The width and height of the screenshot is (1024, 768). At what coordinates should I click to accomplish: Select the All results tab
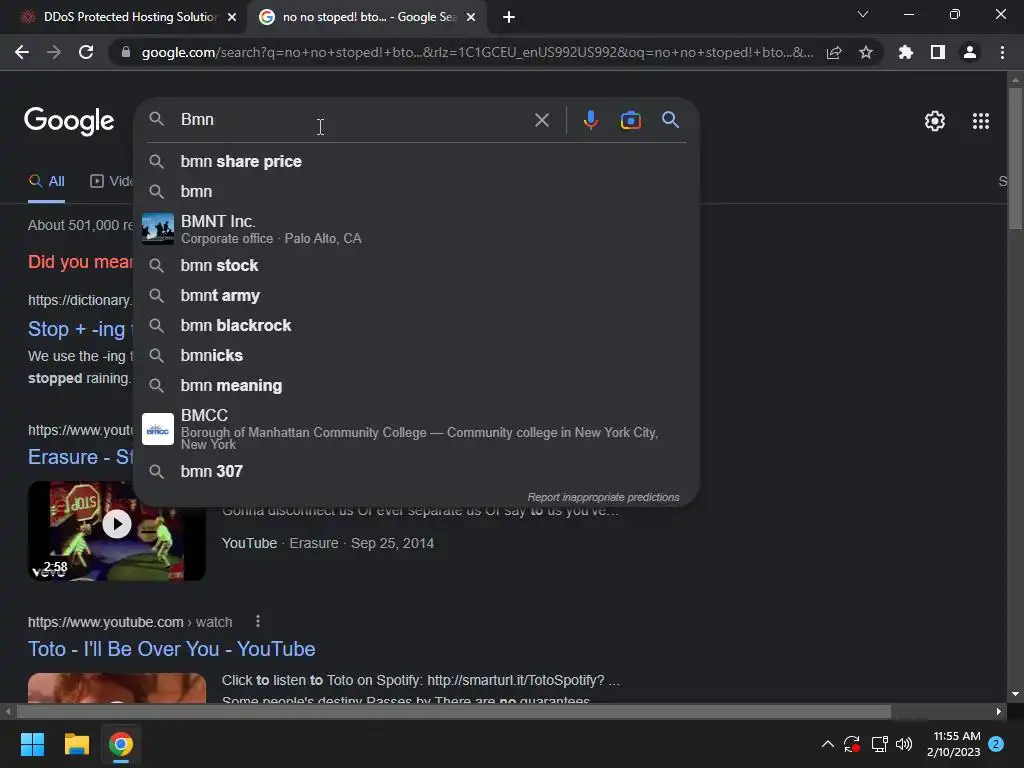coord(46,182)
